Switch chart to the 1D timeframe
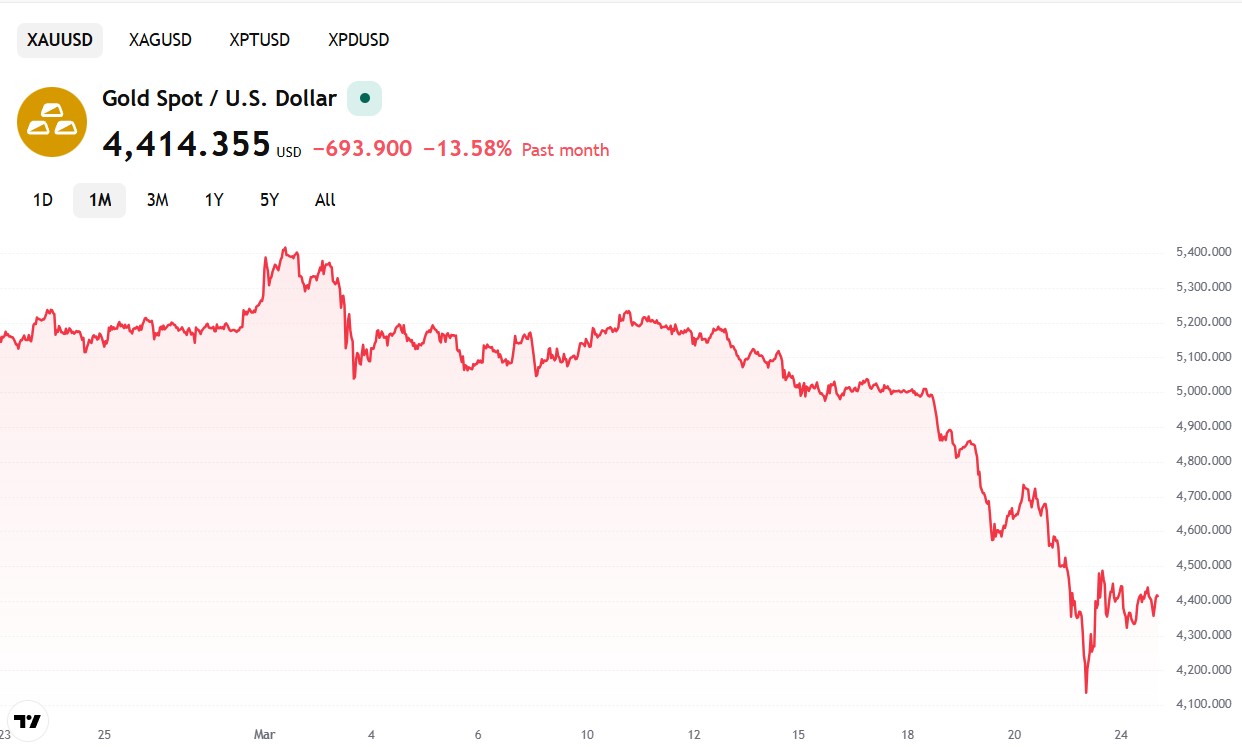Image resolution: width=1242 pixels, height=747 pixels. click(42, 200)
